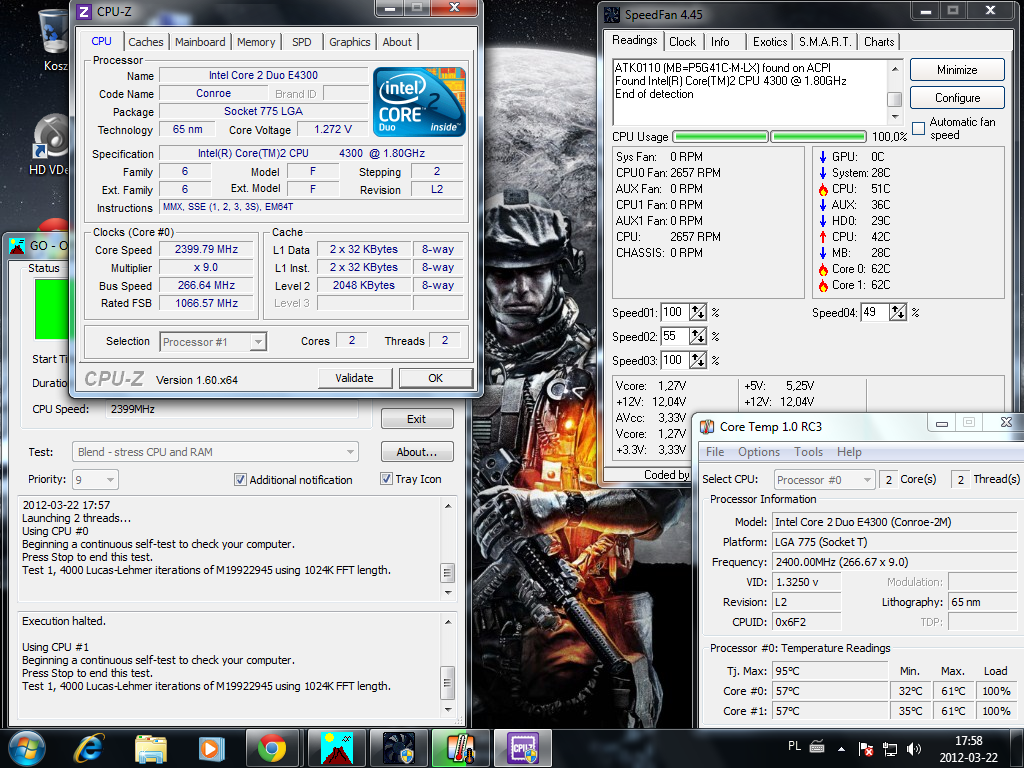
Task: Click the Validate button in CPU-Z
Action: point(354,378)
